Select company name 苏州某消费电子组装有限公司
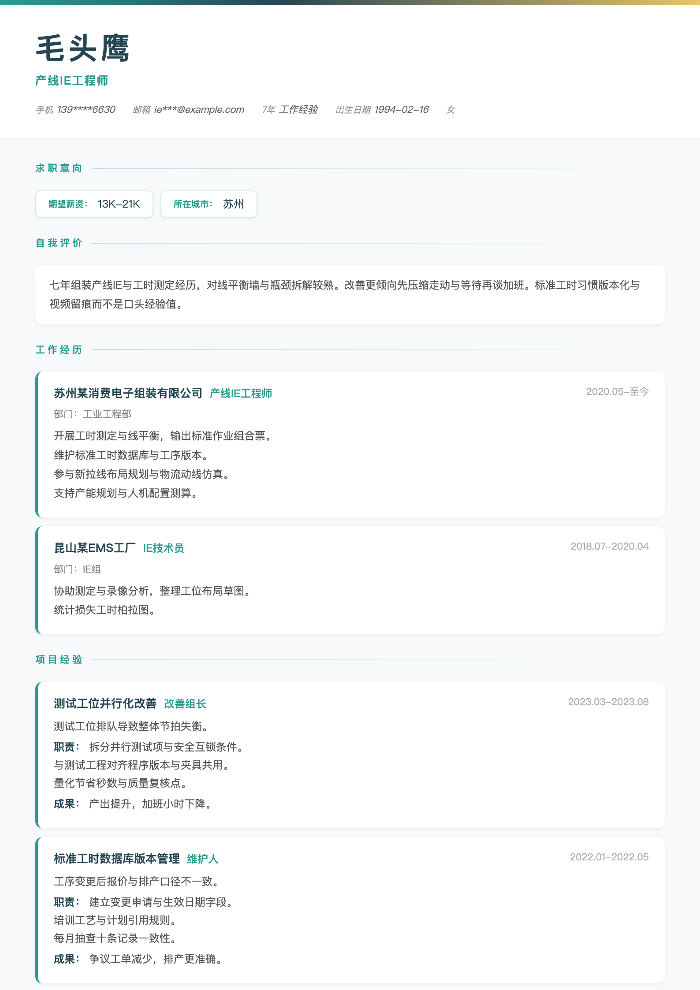The width and height of the screenshot is (700, 990). pos(128,393)
